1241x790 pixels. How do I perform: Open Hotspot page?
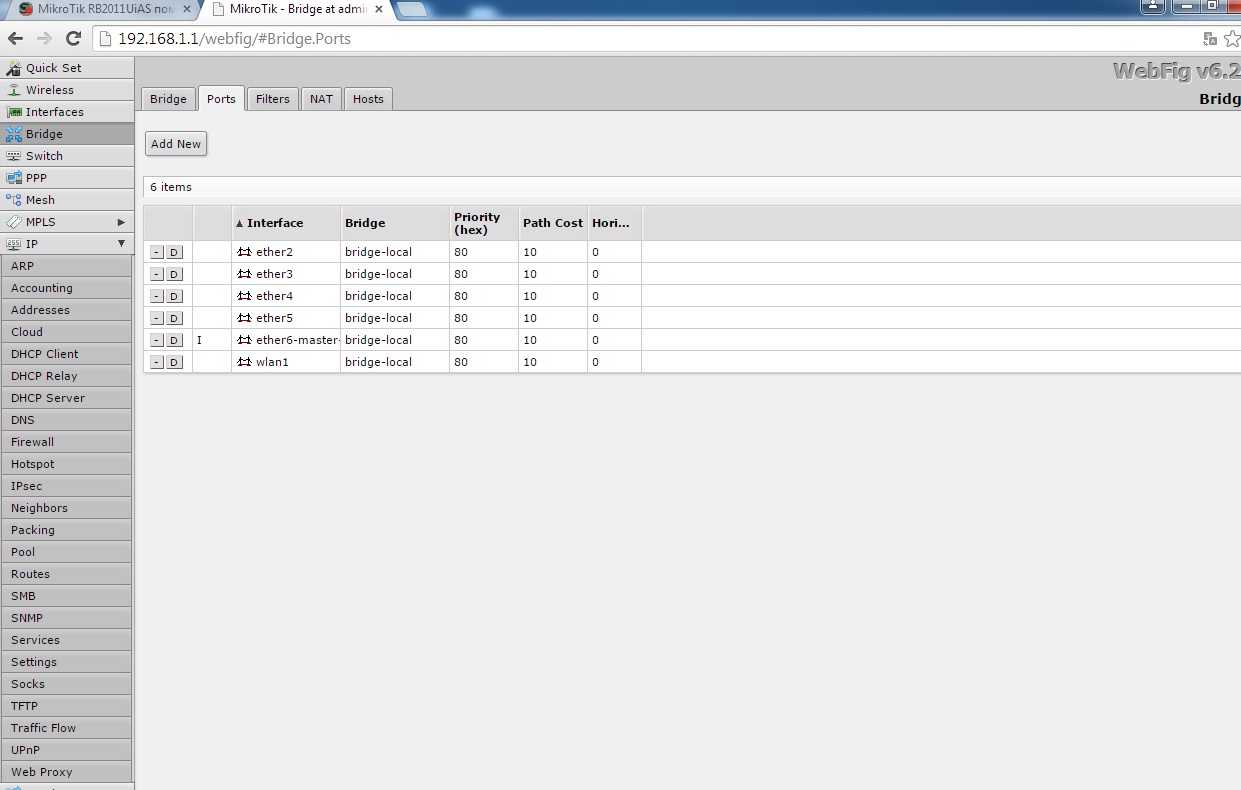point(66,464)
